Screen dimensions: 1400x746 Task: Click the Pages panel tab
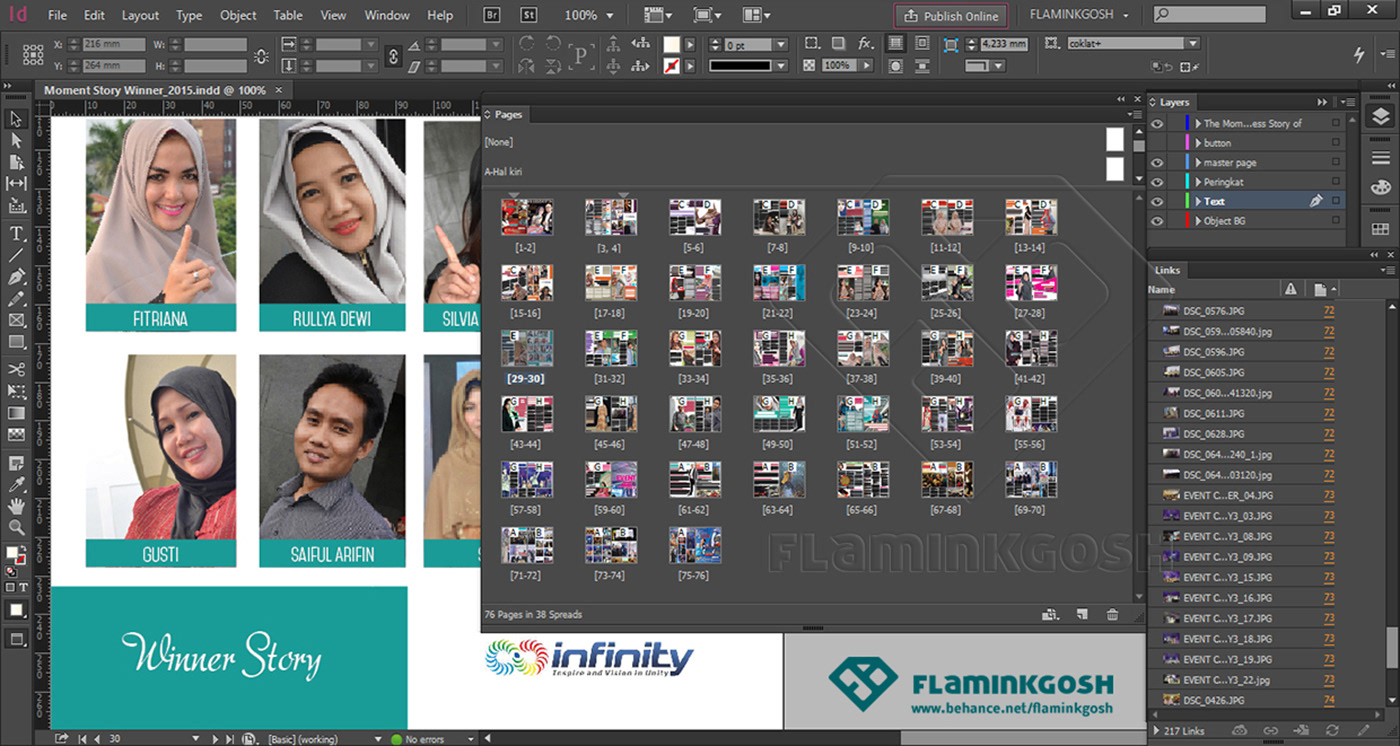click(x=507, y=115)
